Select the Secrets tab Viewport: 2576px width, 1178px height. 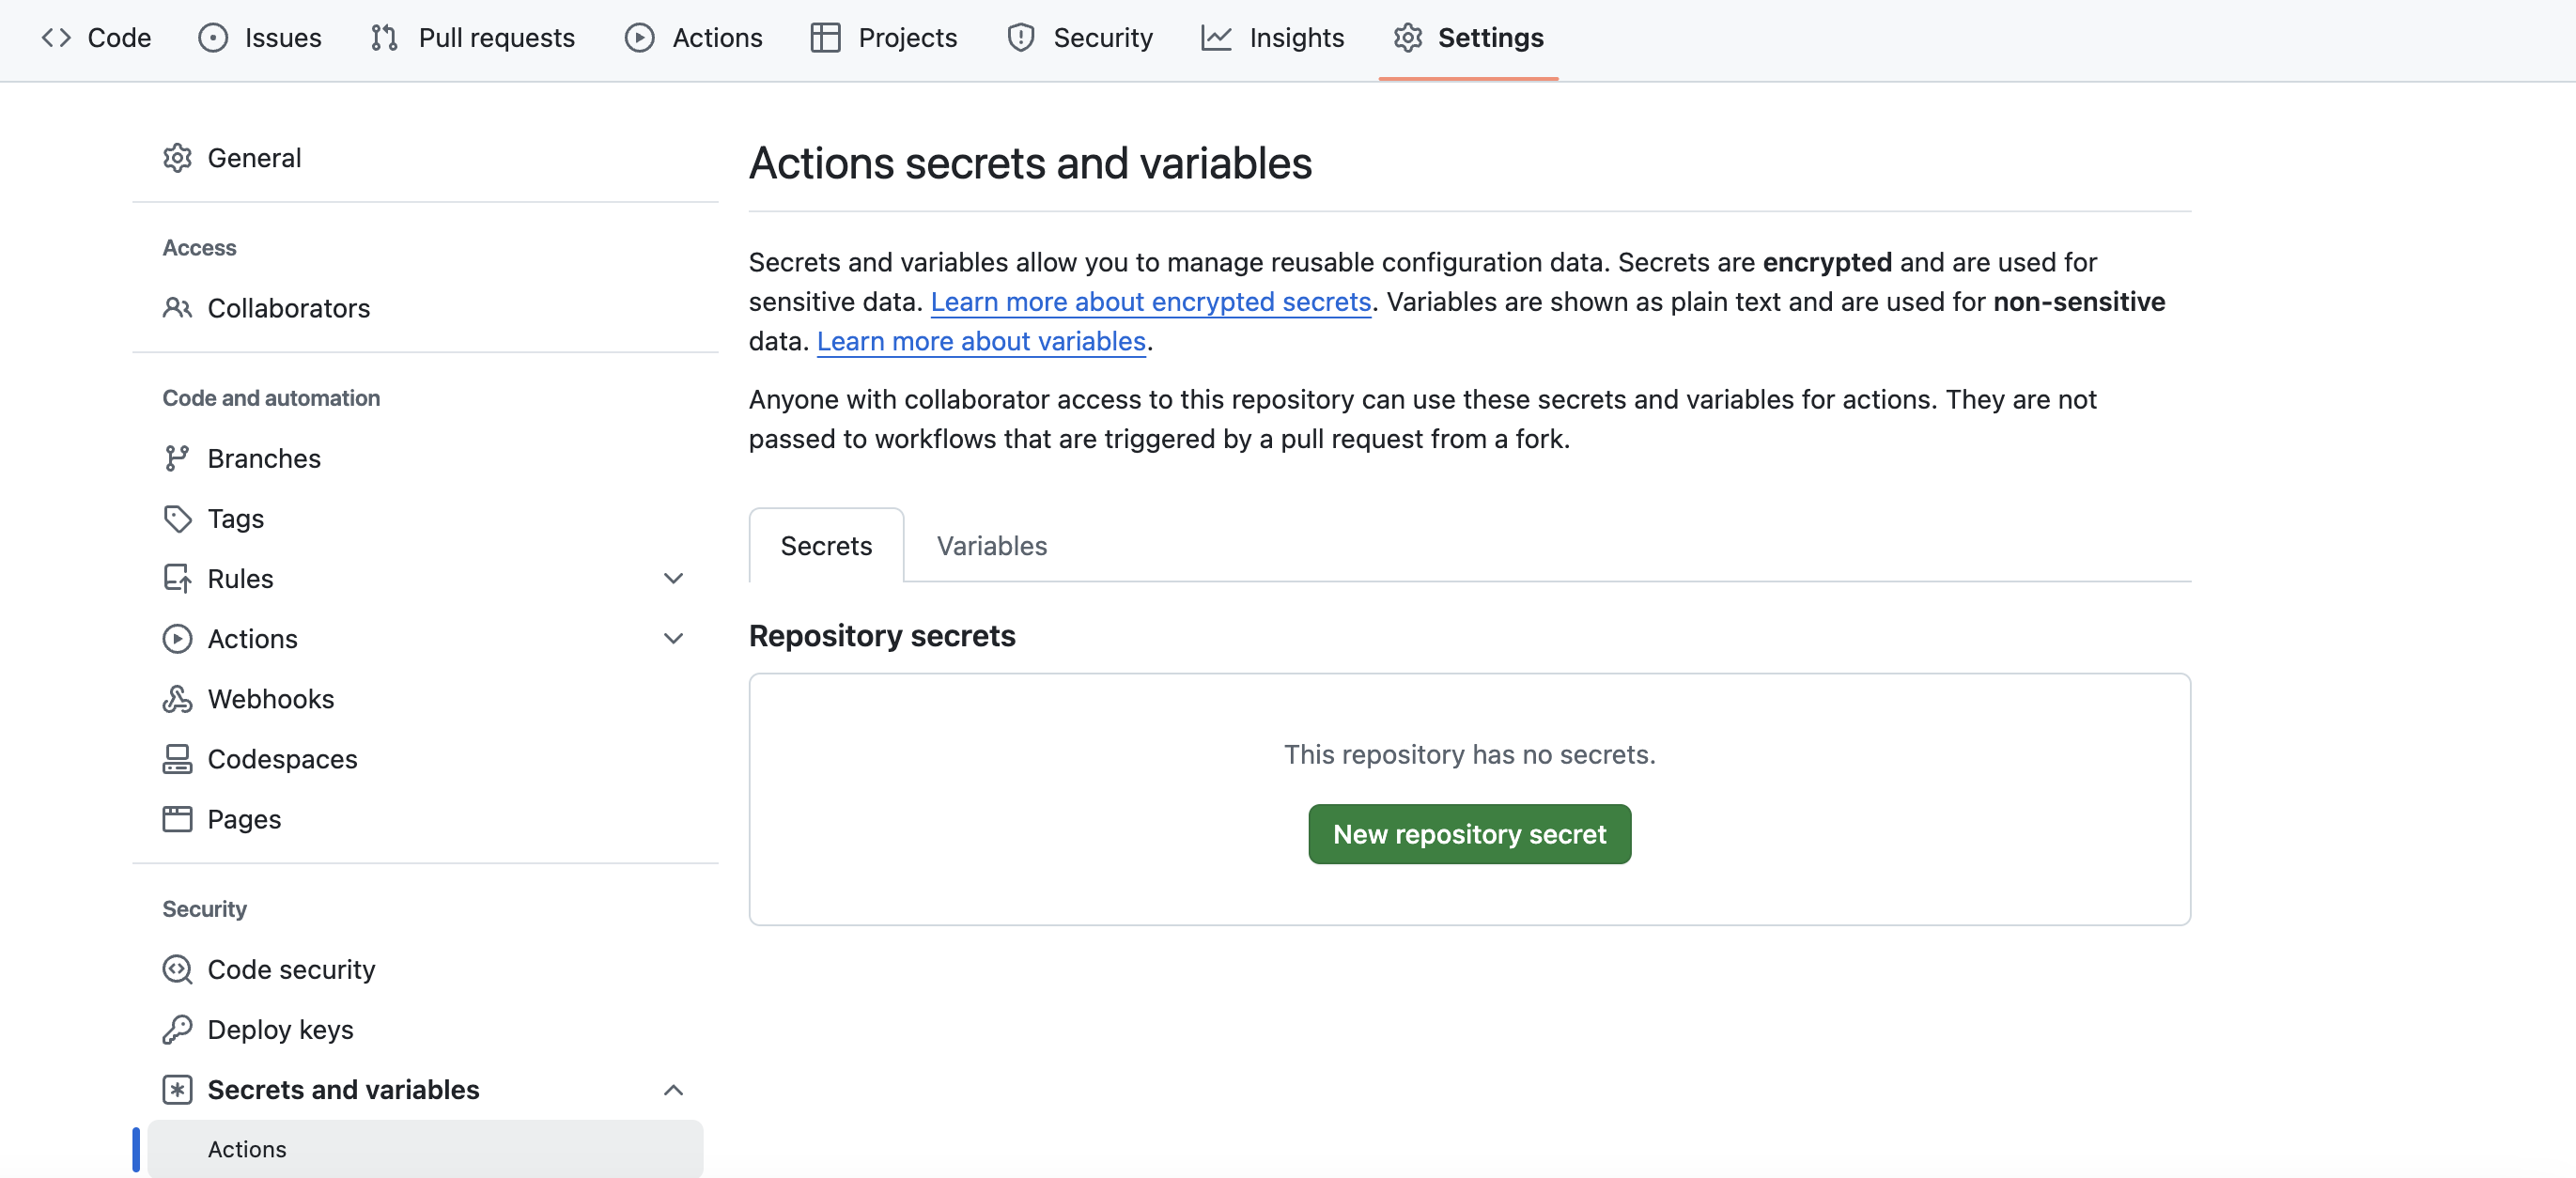click(x=827, y=544)
